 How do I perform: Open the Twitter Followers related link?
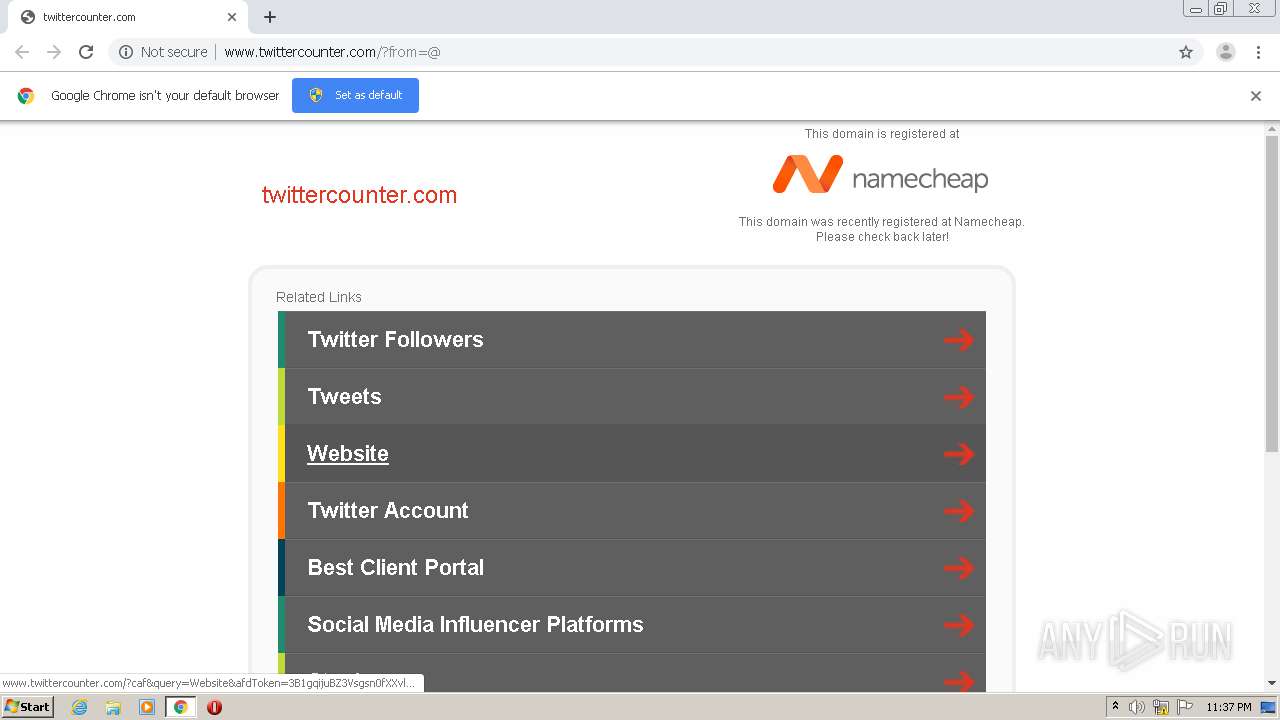point(395,340)
